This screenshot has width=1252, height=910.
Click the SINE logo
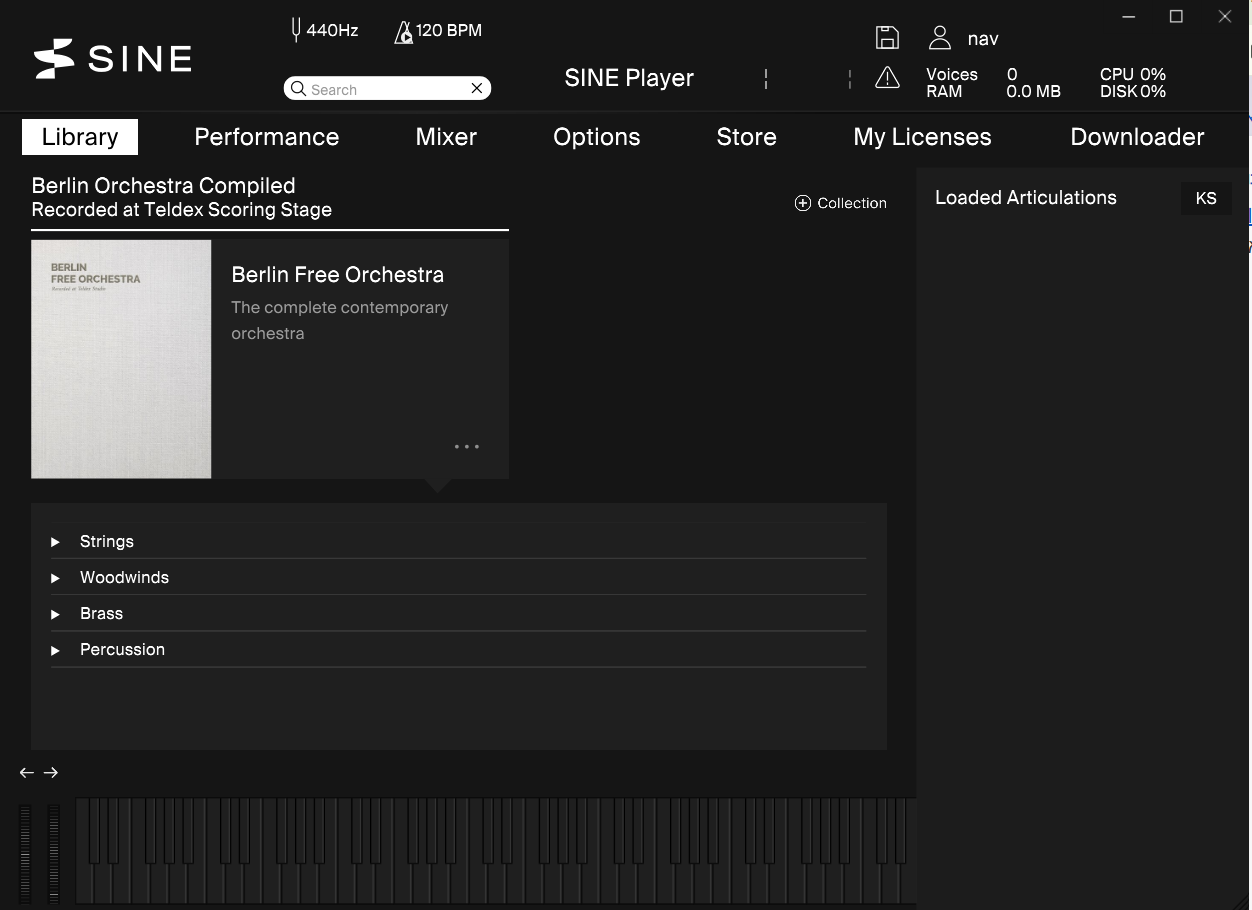[112, 58]
